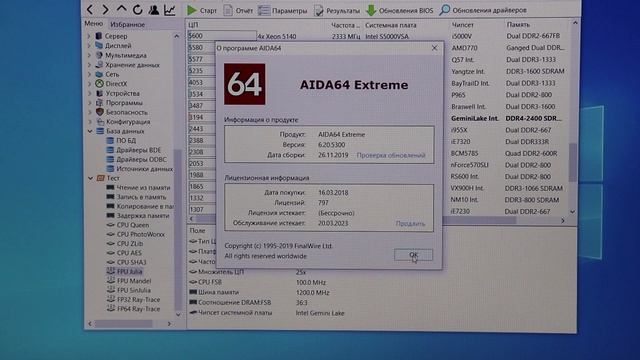Open FP32 Ray-Trace benchmark
The image size is (640, 360).
click(138, 300)
